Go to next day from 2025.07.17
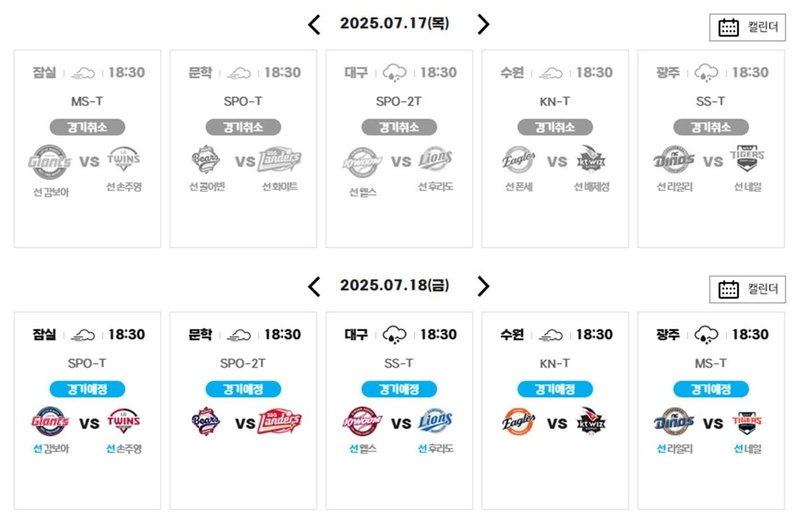800x524 pixels. 483,24
